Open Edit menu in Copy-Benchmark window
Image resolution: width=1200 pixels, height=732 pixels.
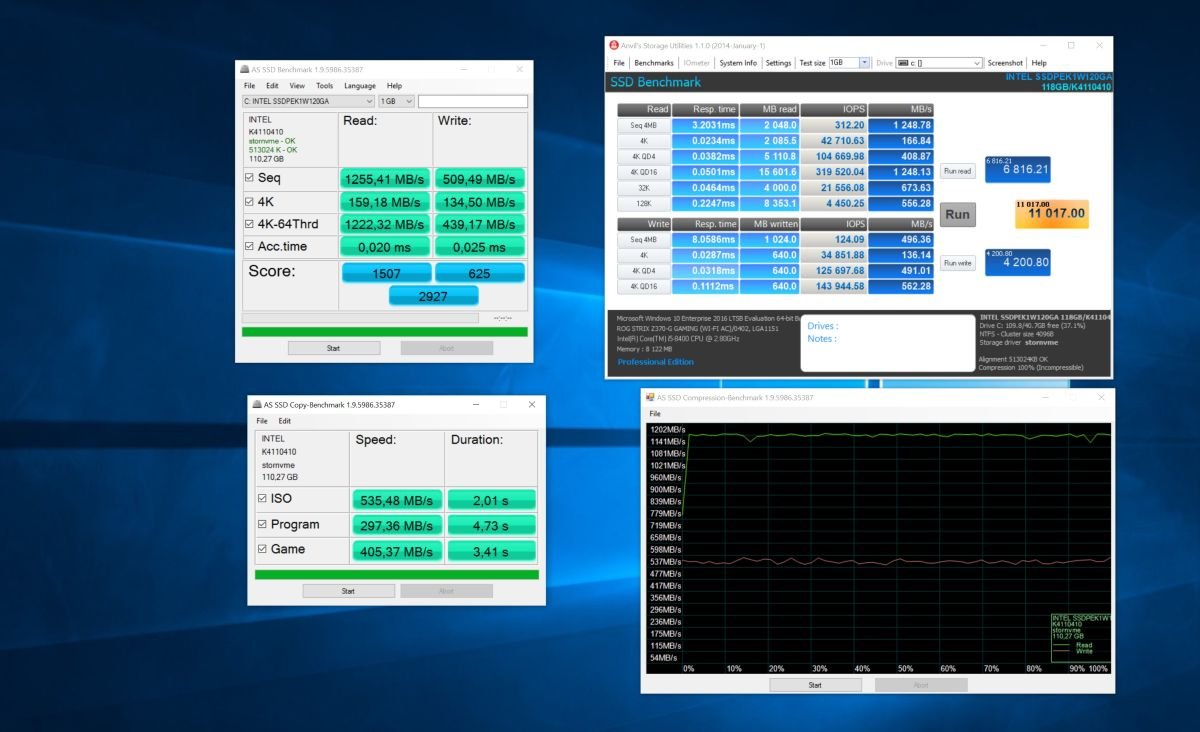pyautogui.click(x=284, y=421)
